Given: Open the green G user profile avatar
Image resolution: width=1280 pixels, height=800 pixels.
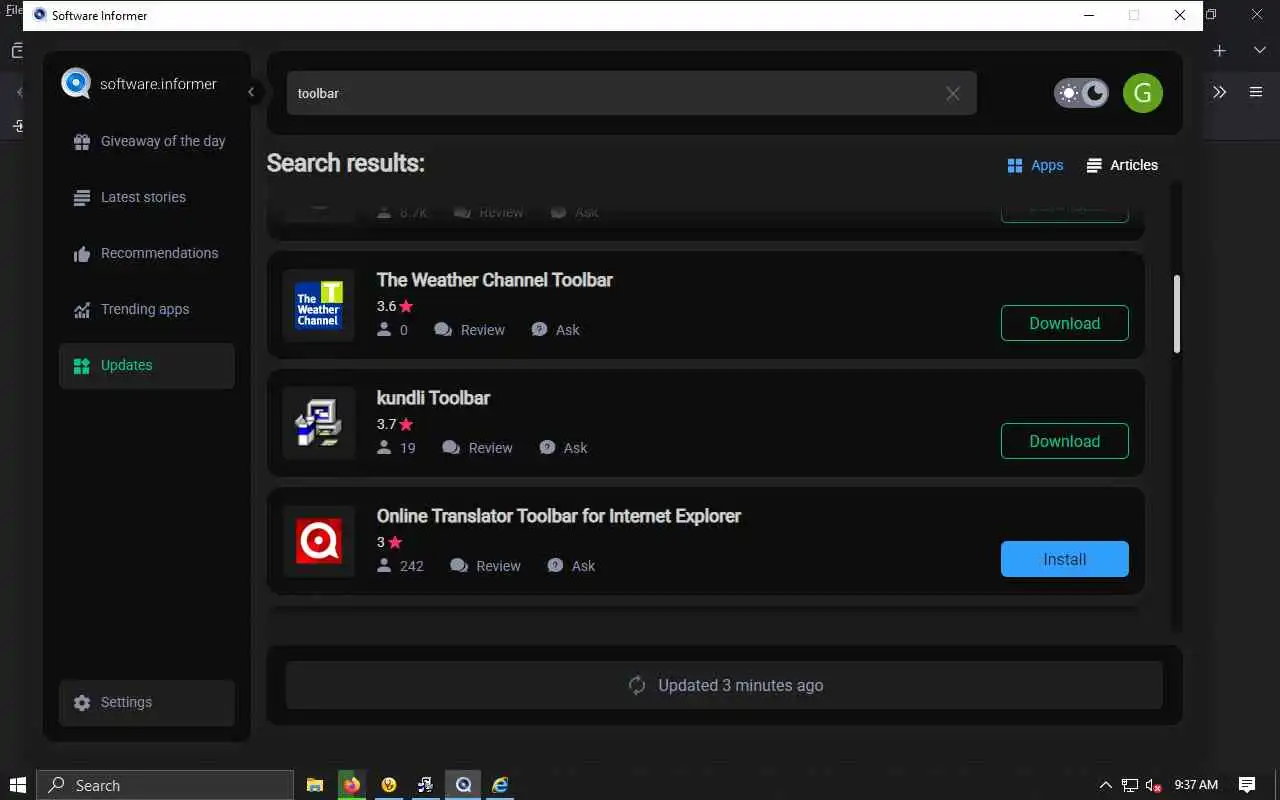Looking at the screenshot, I should (1143, 93).
